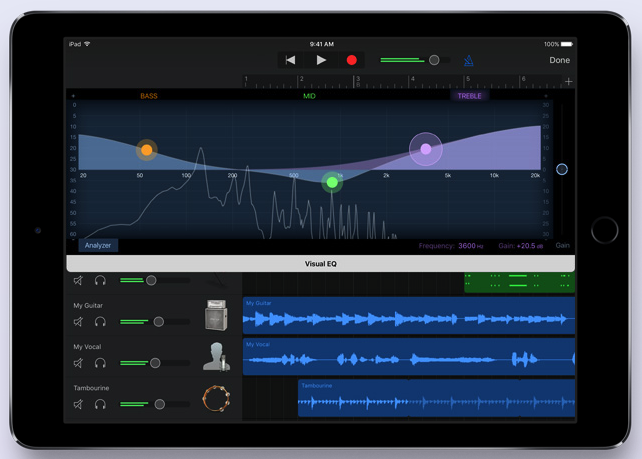This screenshot has width=642, height=459.
Task: Switch to the BASS band label
Action: point(148,96)
